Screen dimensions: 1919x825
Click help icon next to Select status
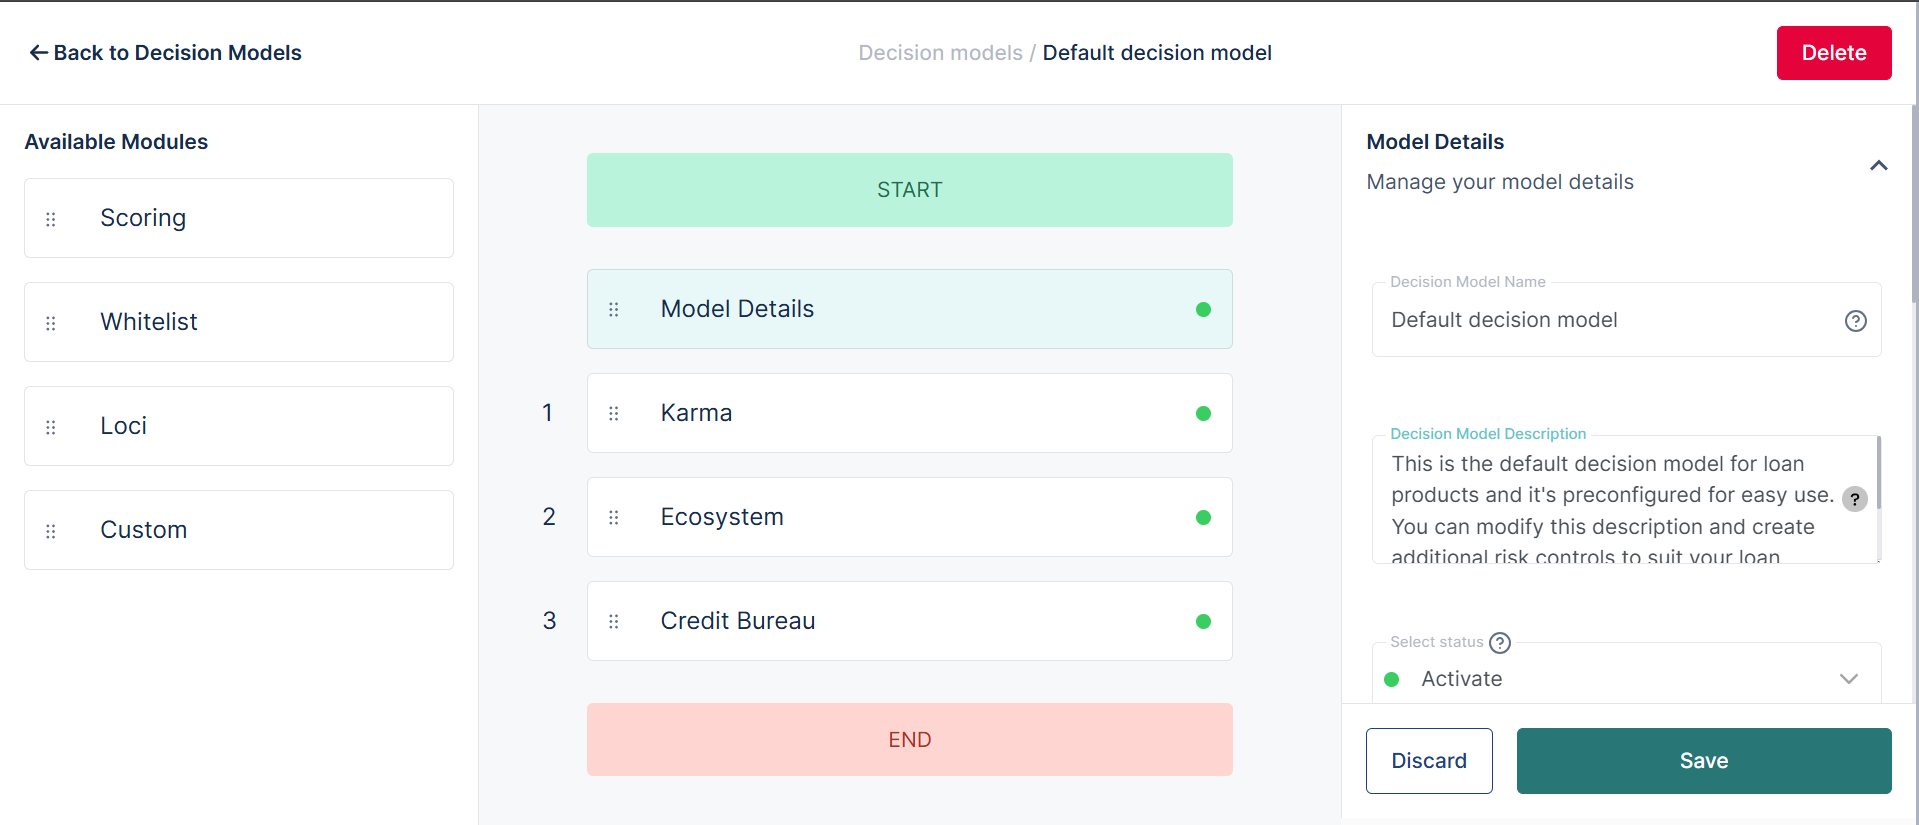(x=1499, y=643)
